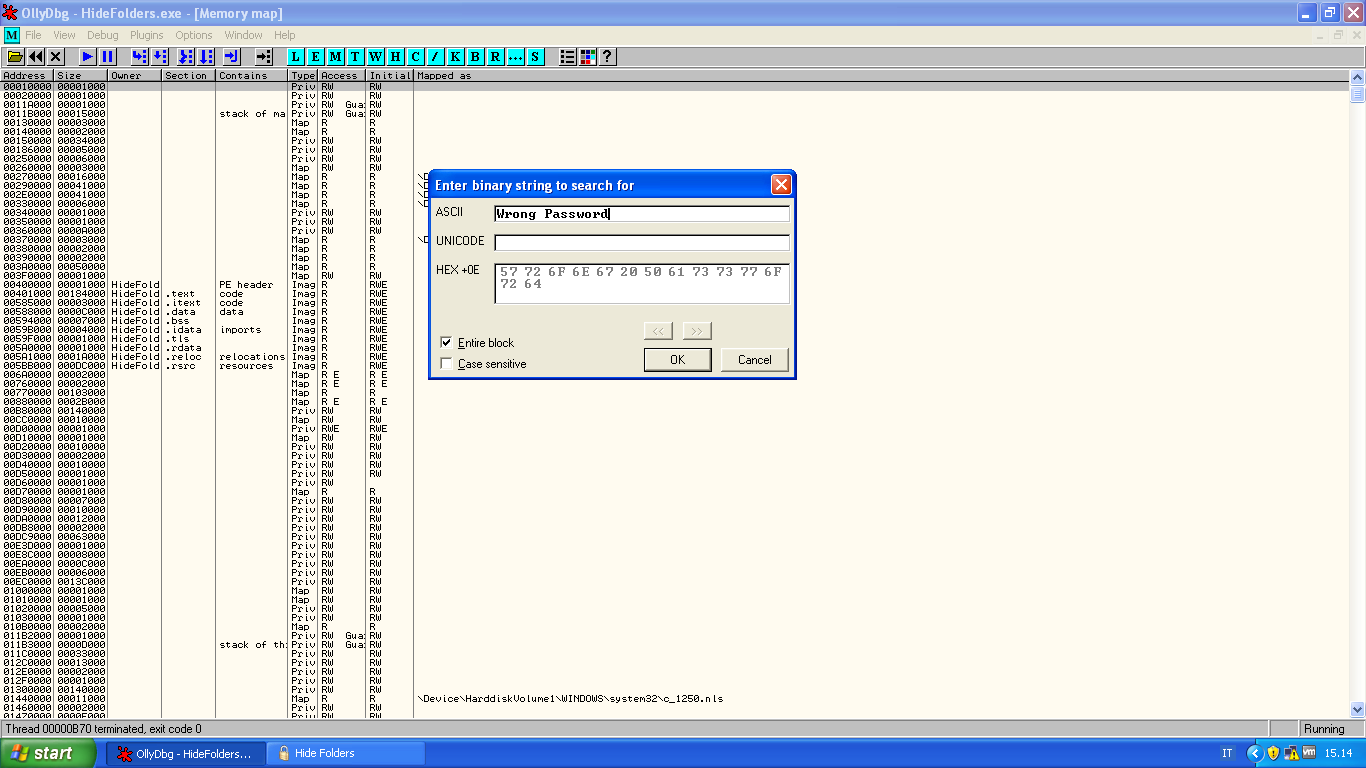The height and width of the screenshot is (768, 1366).
Task: Show Run trace with dots icon
Action: 516,57
